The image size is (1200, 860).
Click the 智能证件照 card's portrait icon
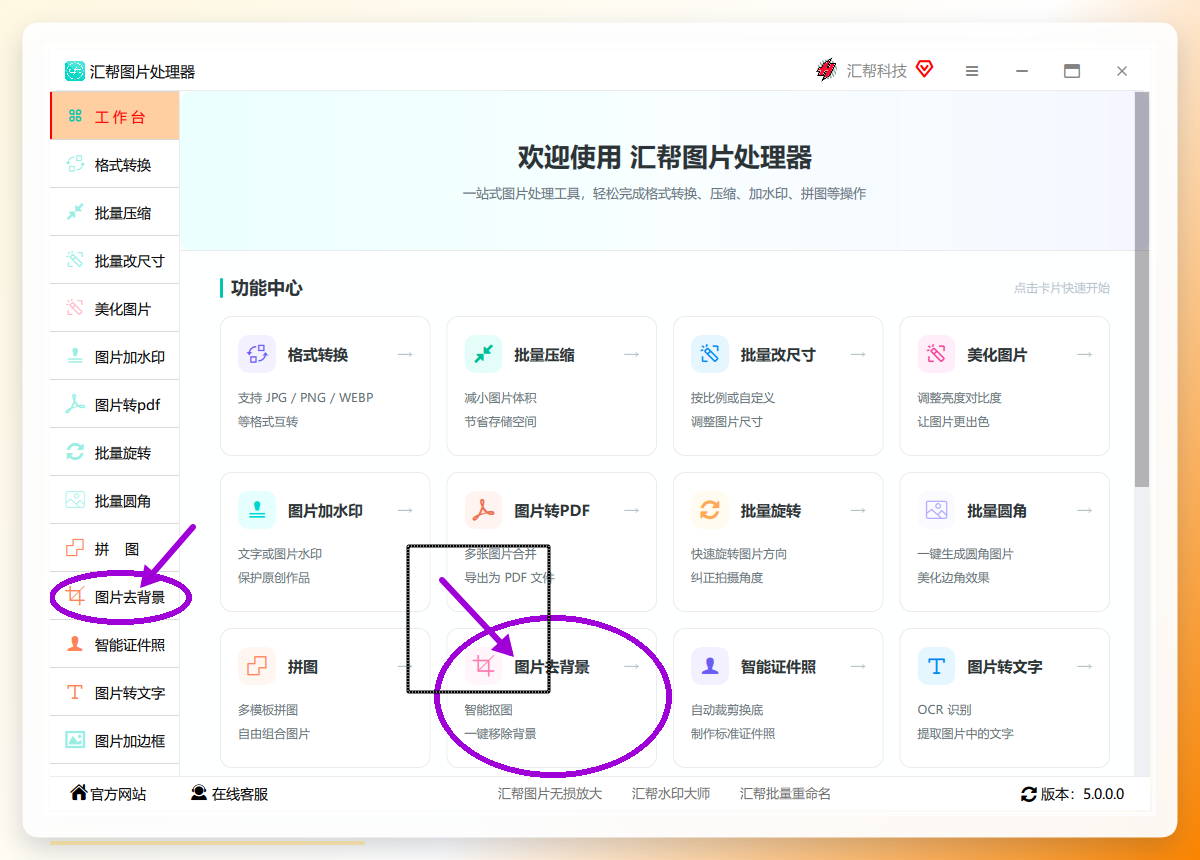[x=710, y=666]
